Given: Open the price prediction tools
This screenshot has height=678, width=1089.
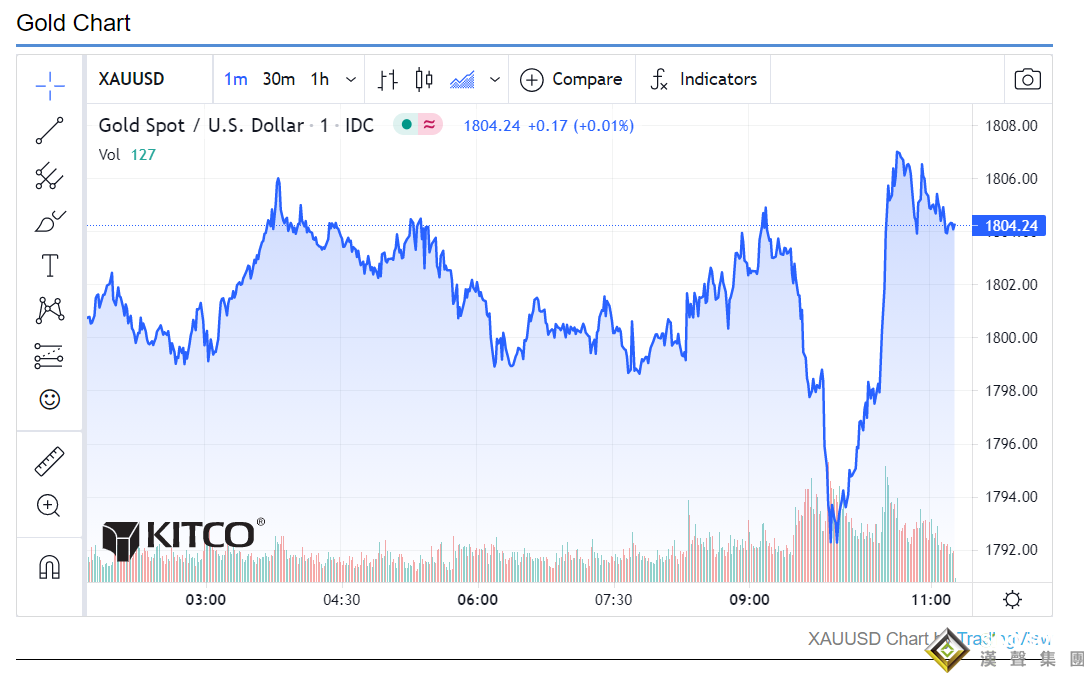Looking at the screenshot, I should point(50,355).
